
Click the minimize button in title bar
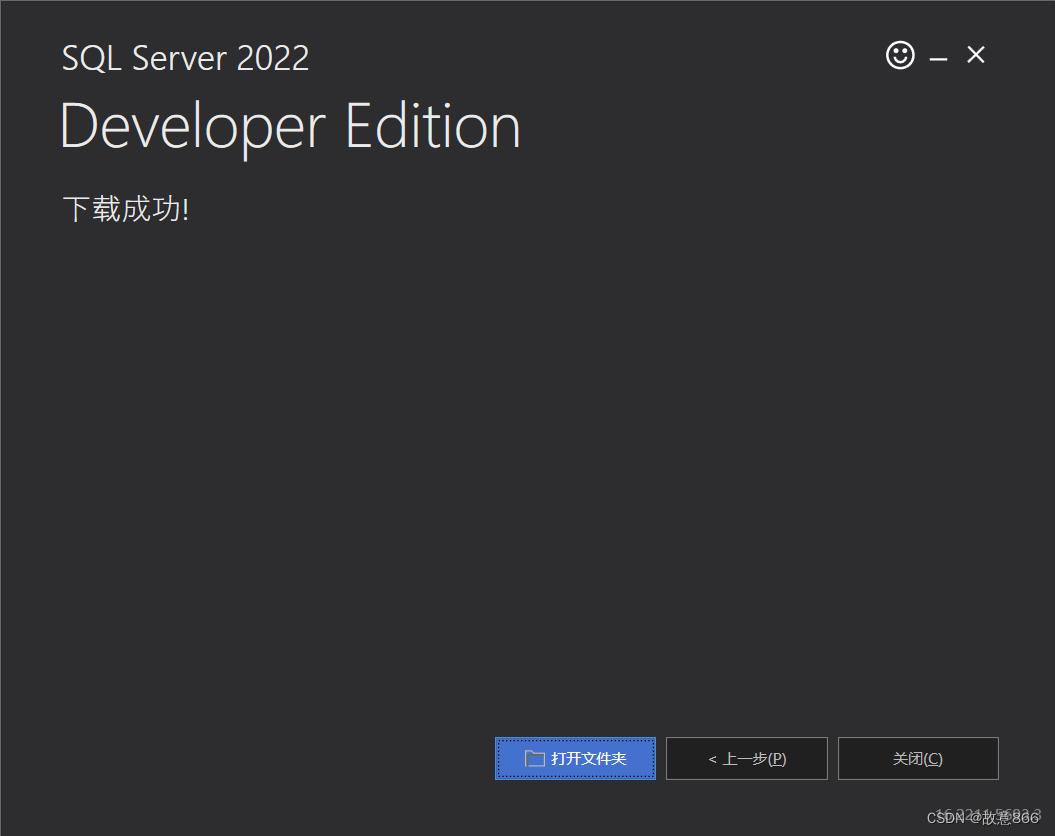coord(938,56)
